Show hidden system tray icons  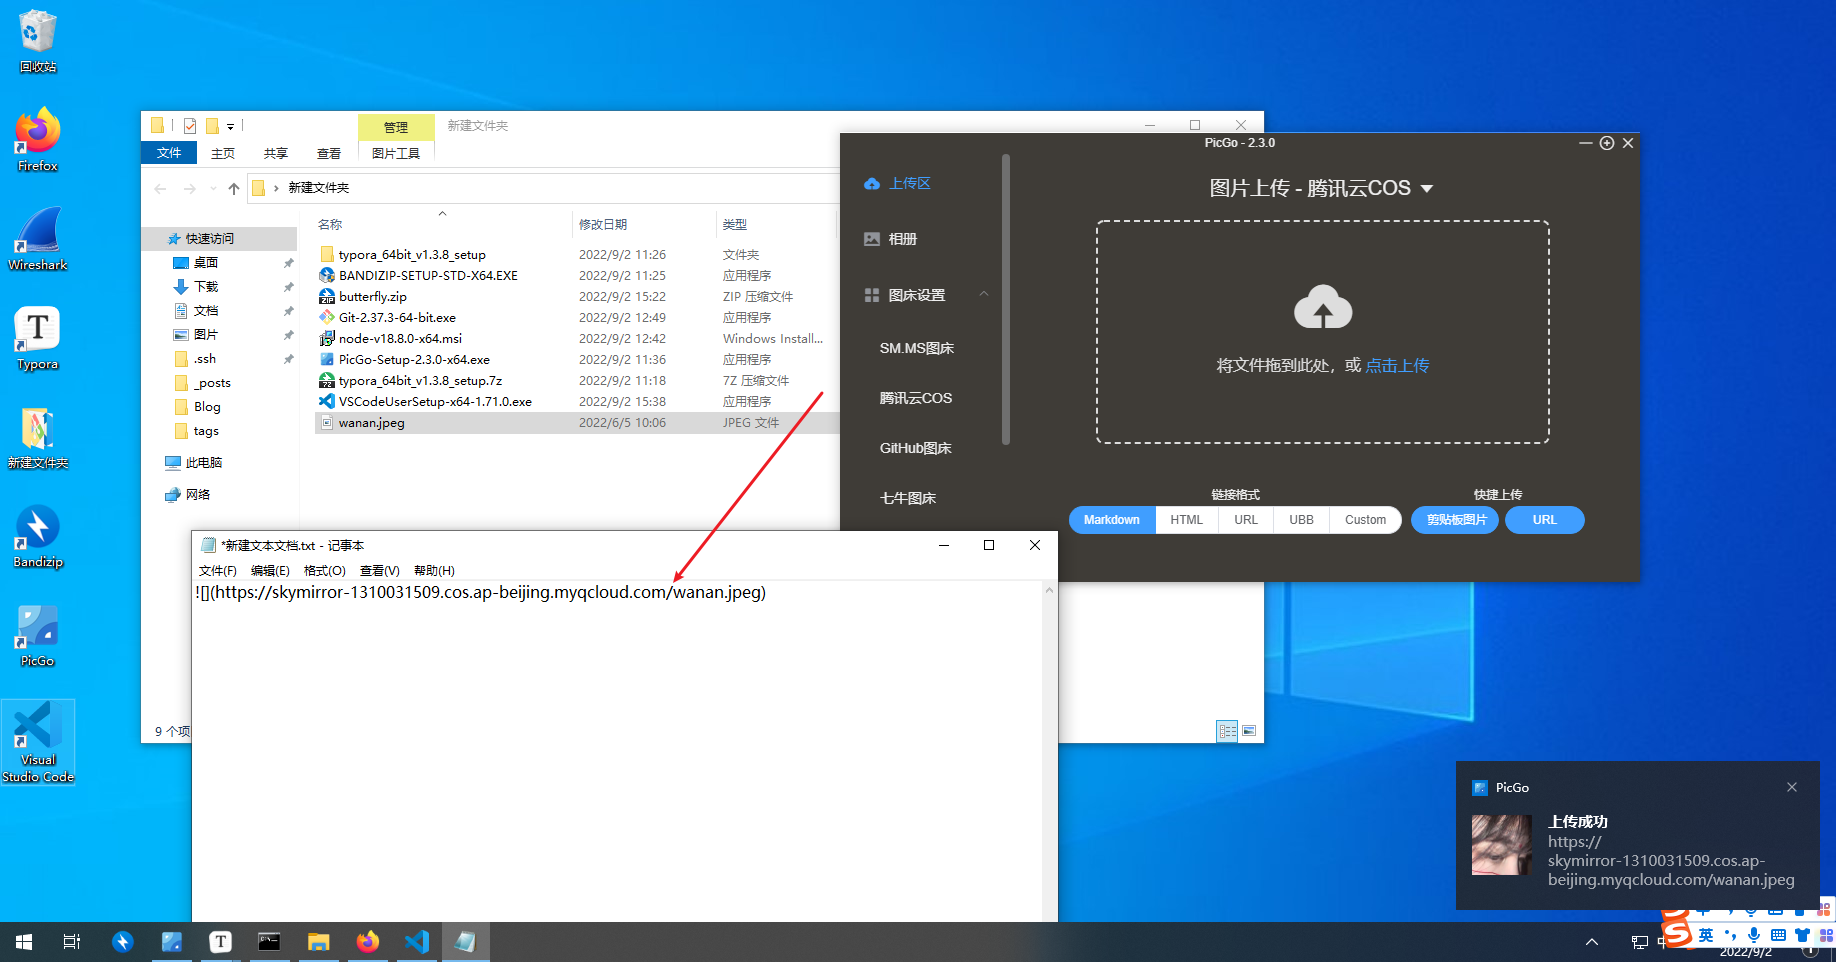[x=1592, y=941]
